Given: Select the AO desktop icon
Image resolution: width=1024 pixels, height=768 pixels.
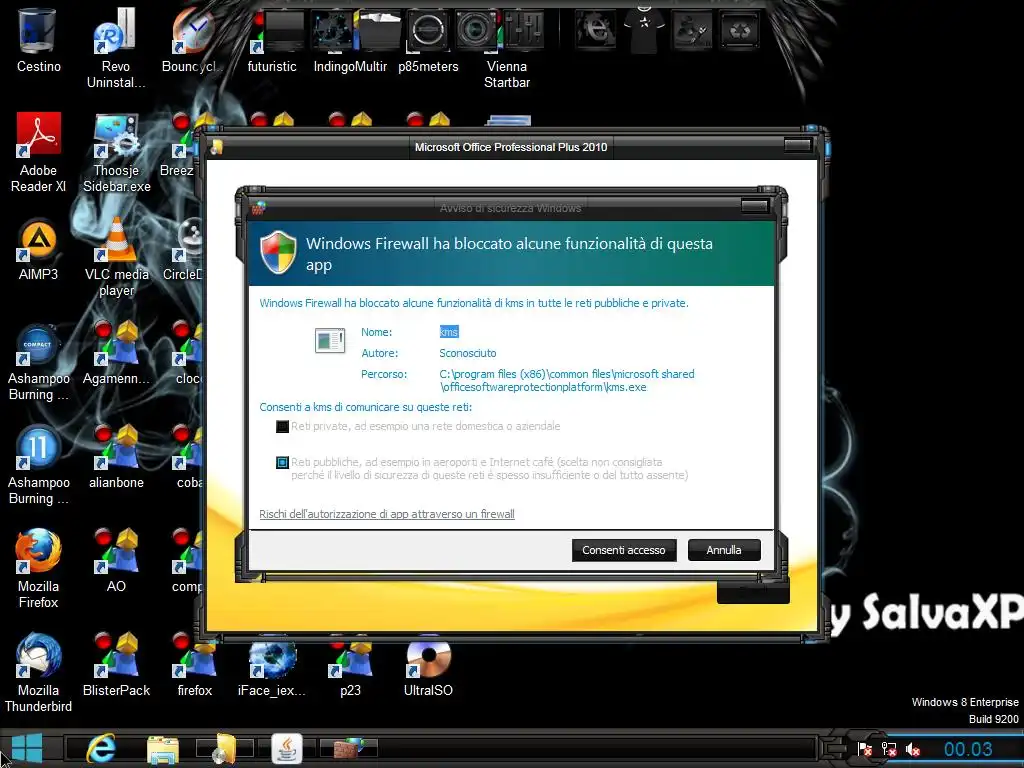Looking at the screenshot, I should point(116,560).
